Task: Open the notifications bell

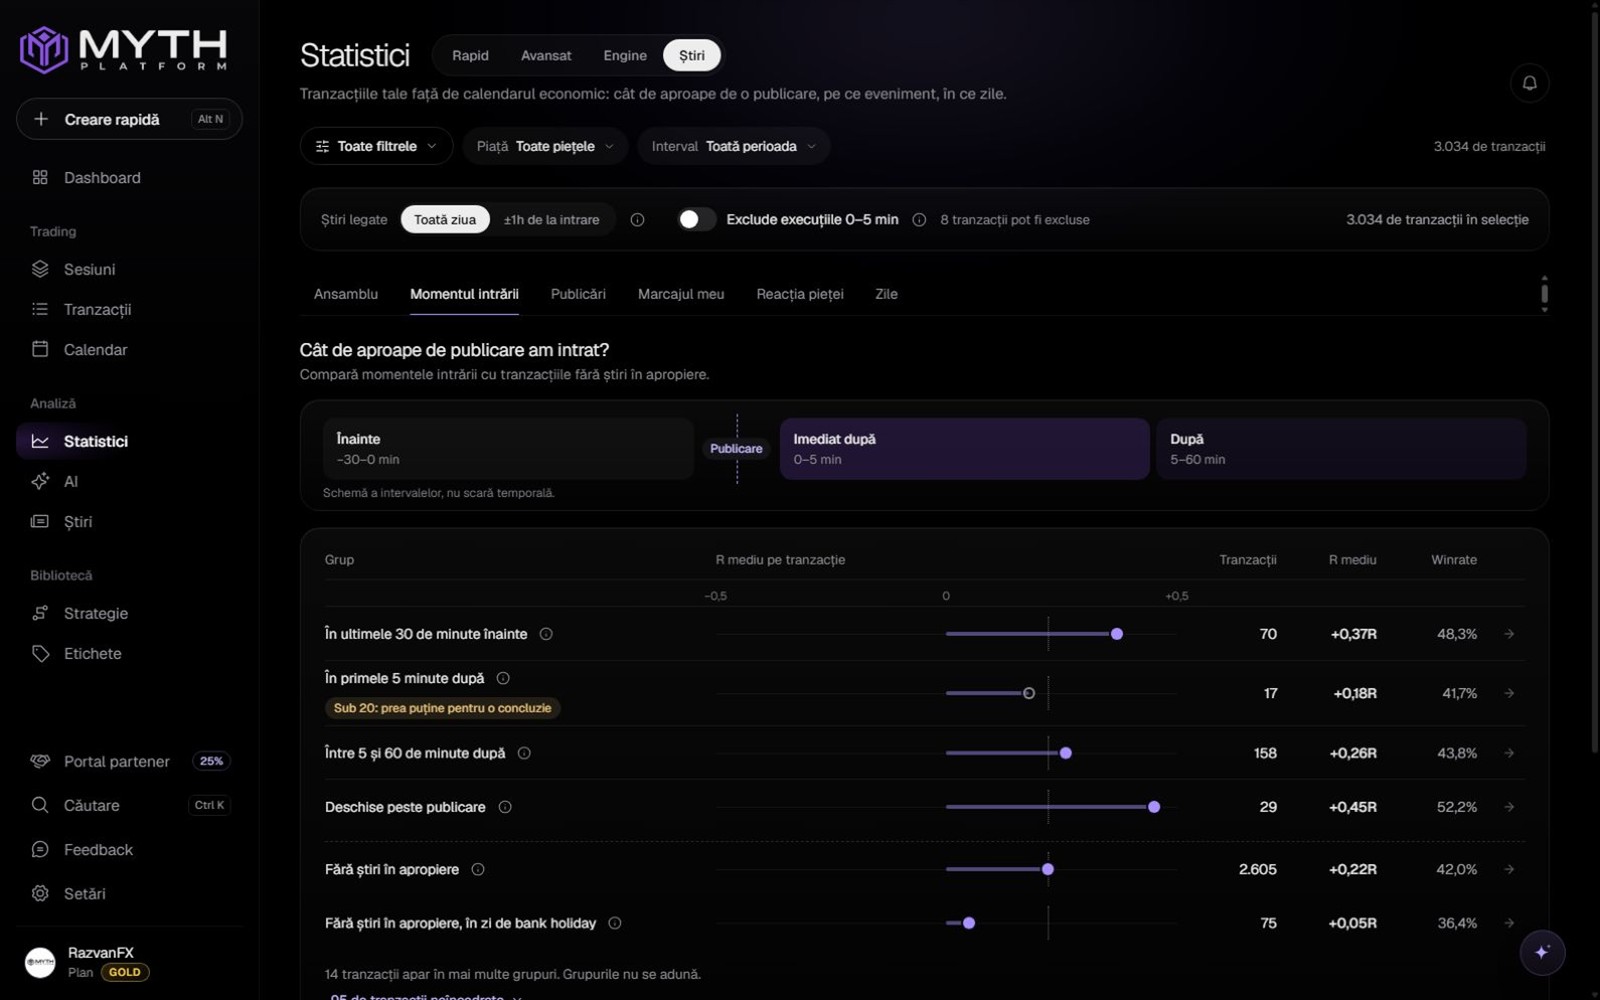Action: (x=1529, y=83)
